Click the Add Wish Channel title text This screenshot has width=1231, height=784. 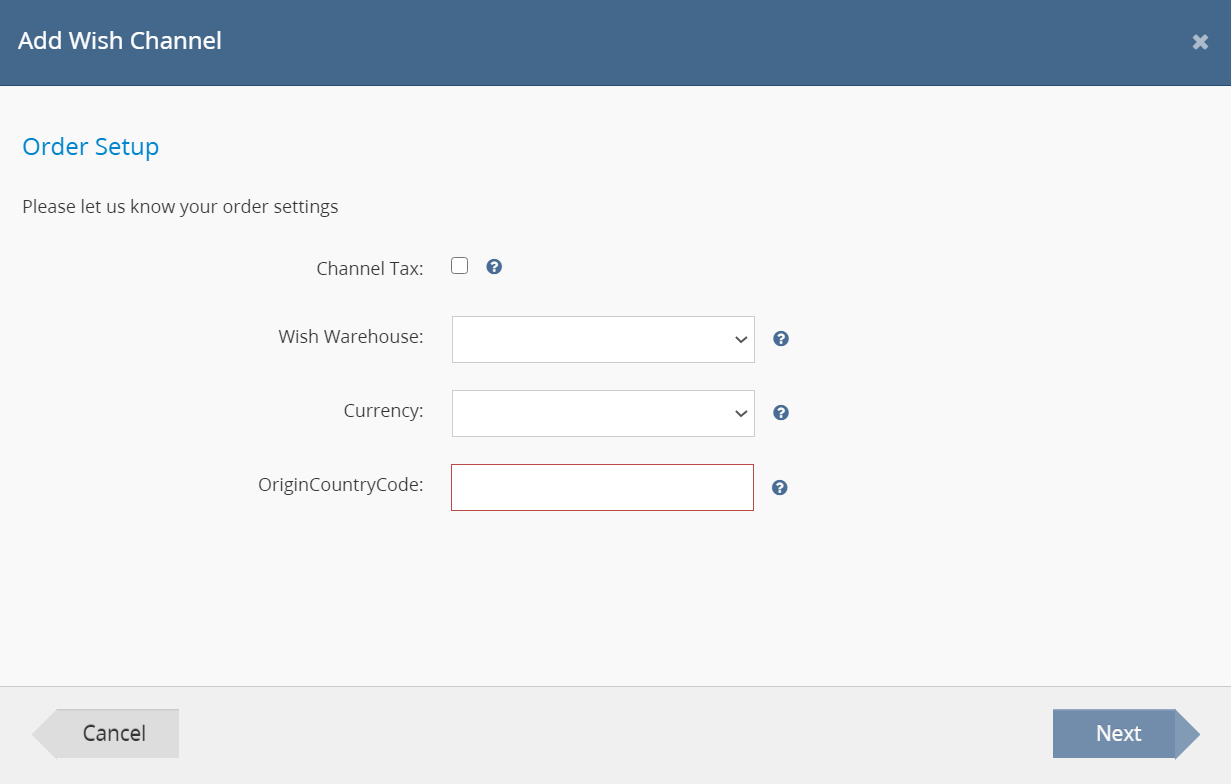(x=120, y=41)
